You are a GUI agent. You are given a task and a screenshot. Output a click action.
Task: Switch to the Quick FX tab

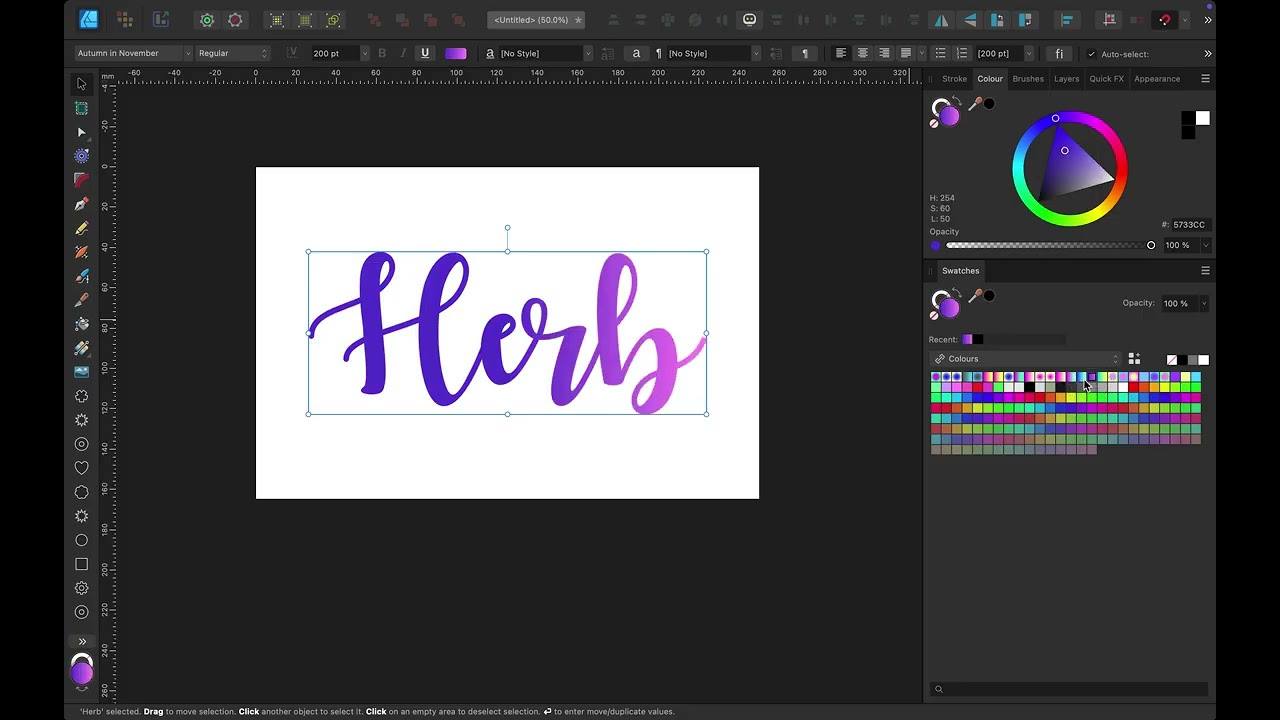[x=1106, y=79]
